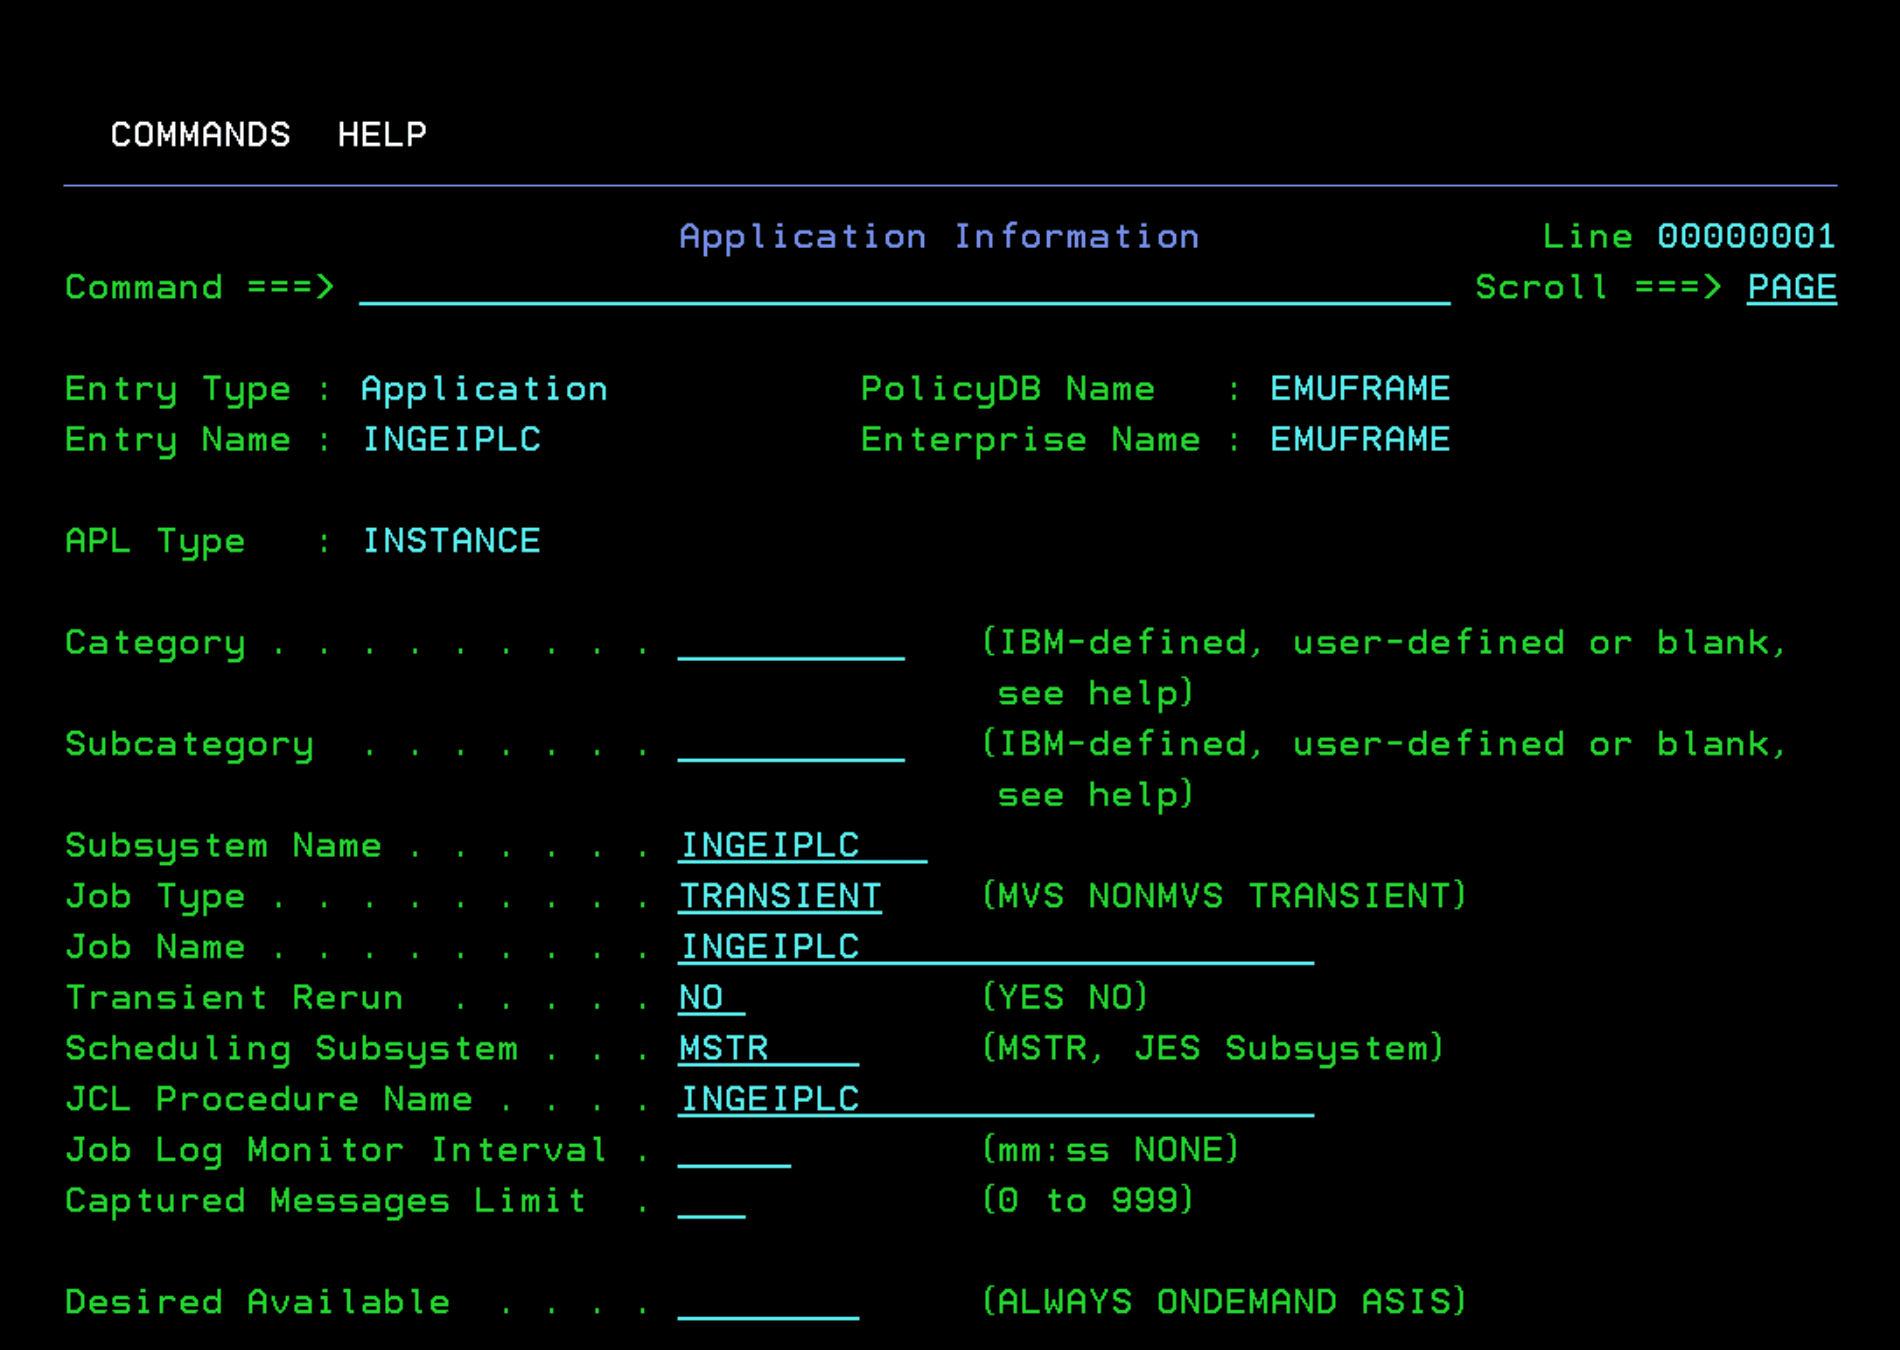Click the Command input line
1900x1350 pixels.
point(900,290)
